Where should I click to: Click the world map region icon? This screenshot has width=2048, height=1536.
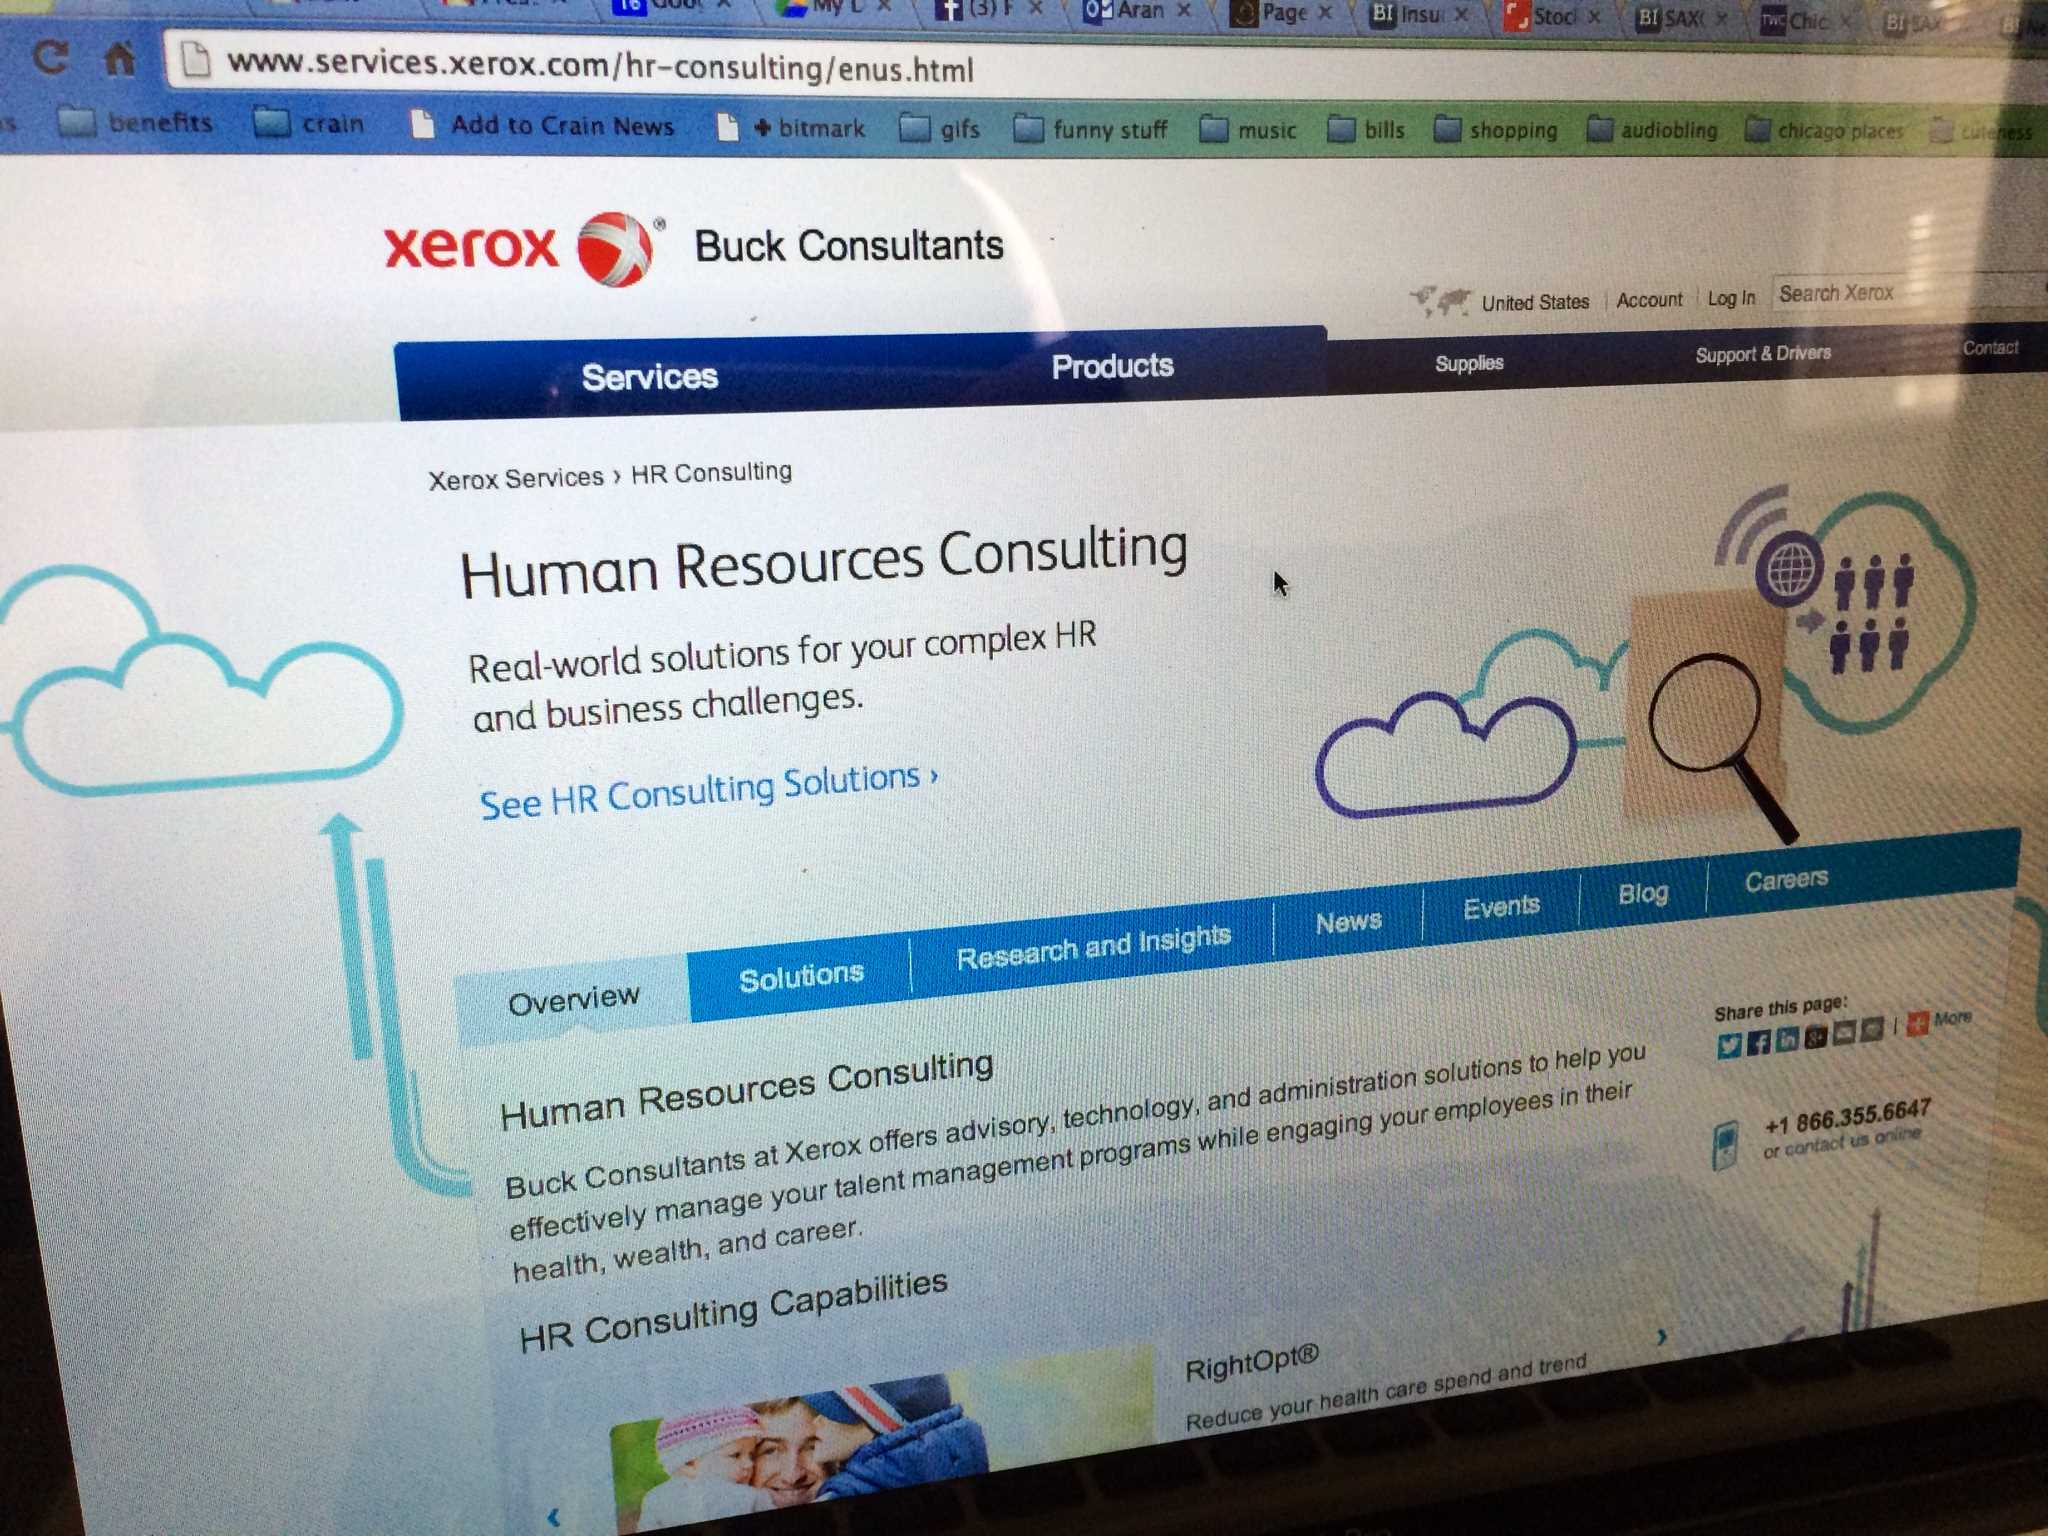pos(1441,299)
